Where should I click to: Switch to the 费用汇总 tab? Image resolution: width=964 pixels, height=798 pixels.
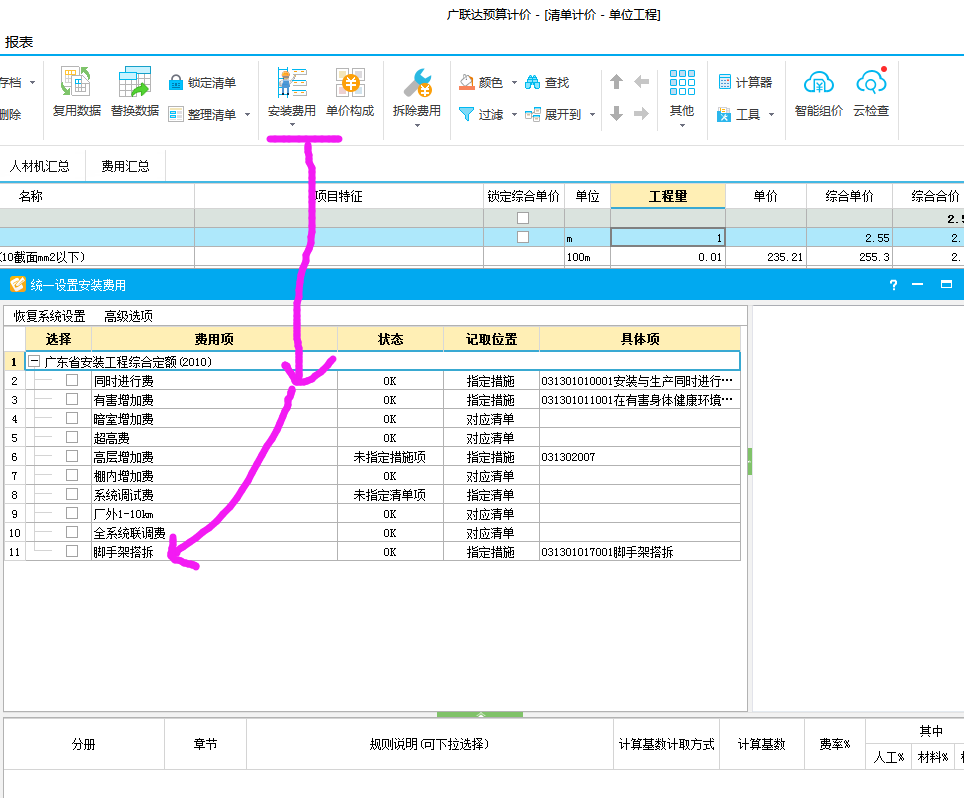pos(125,166)
